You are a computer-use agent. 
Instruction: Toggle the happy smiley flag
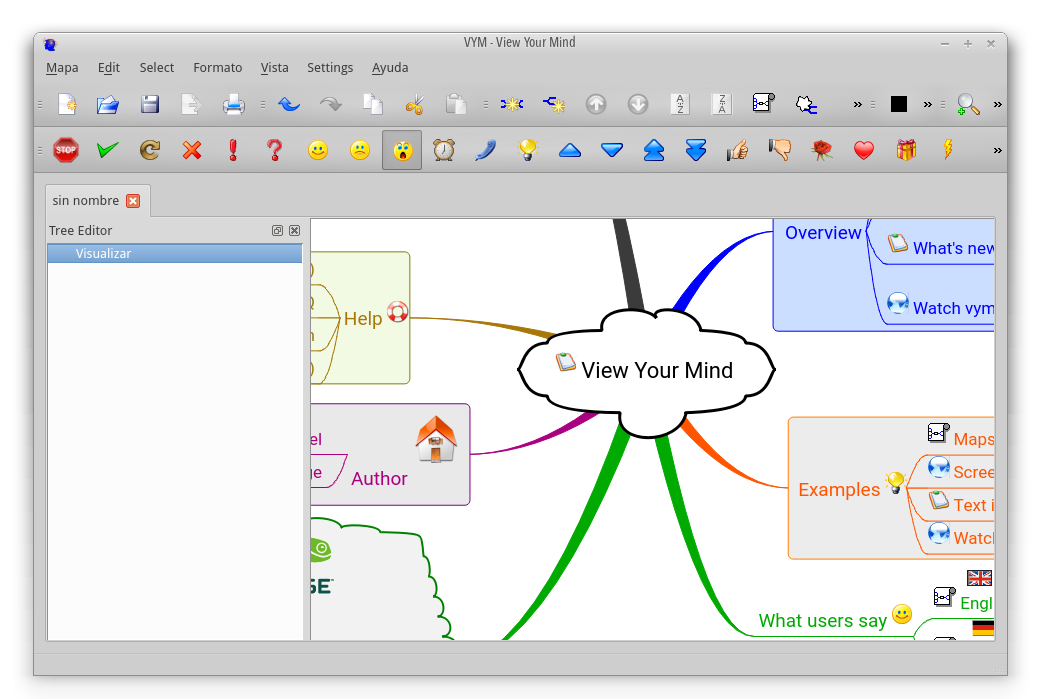pyautogui.click(x=318, y=150)
